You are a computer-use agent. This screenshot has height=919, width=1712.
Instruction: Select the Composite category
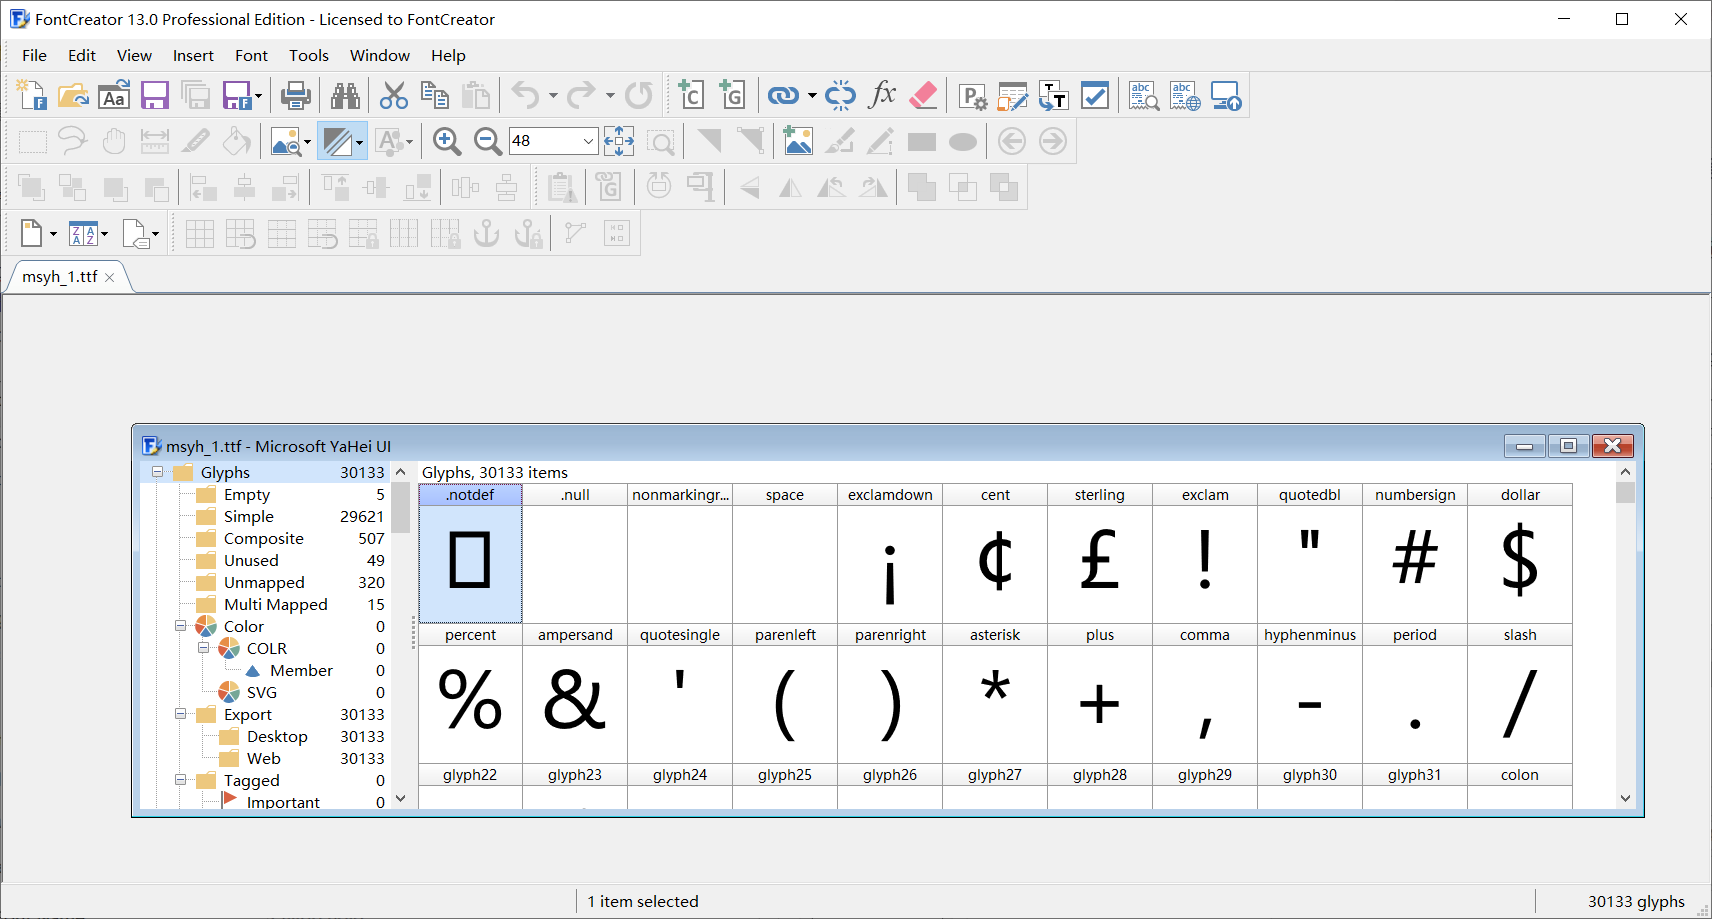click(264, 538)
